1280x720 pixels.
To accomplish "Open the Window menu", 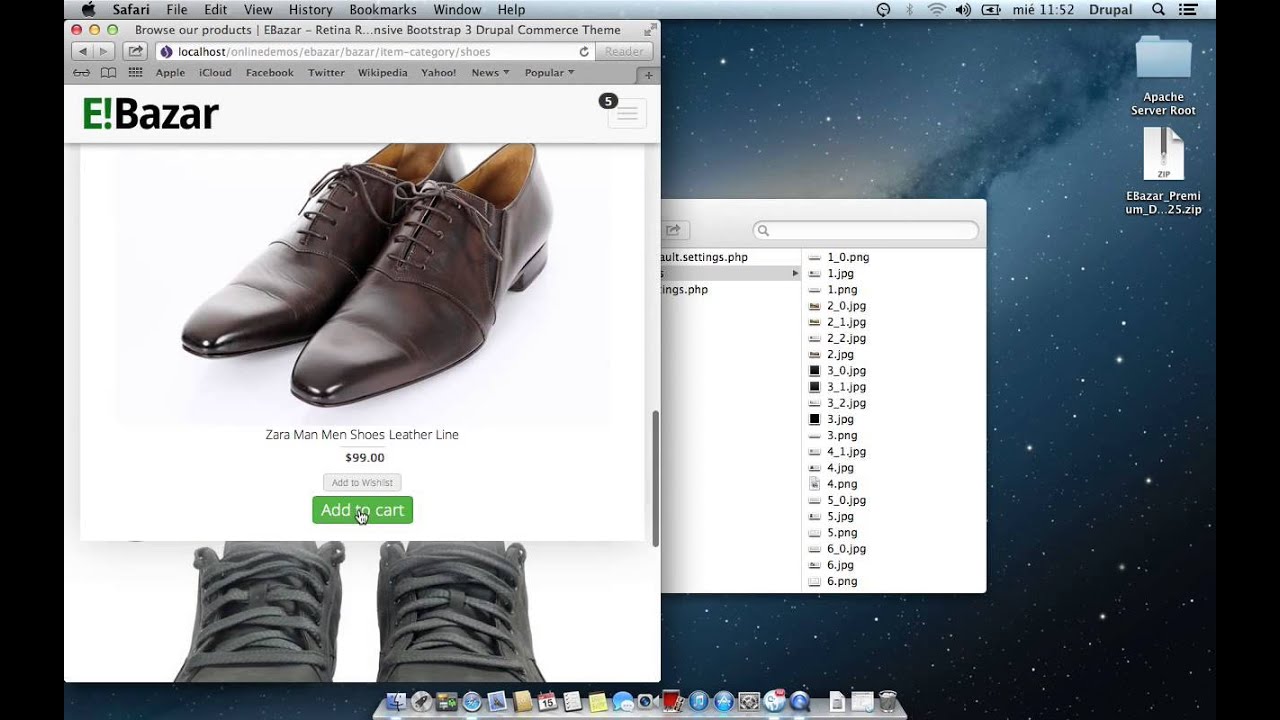I will (x=457, y=10).
